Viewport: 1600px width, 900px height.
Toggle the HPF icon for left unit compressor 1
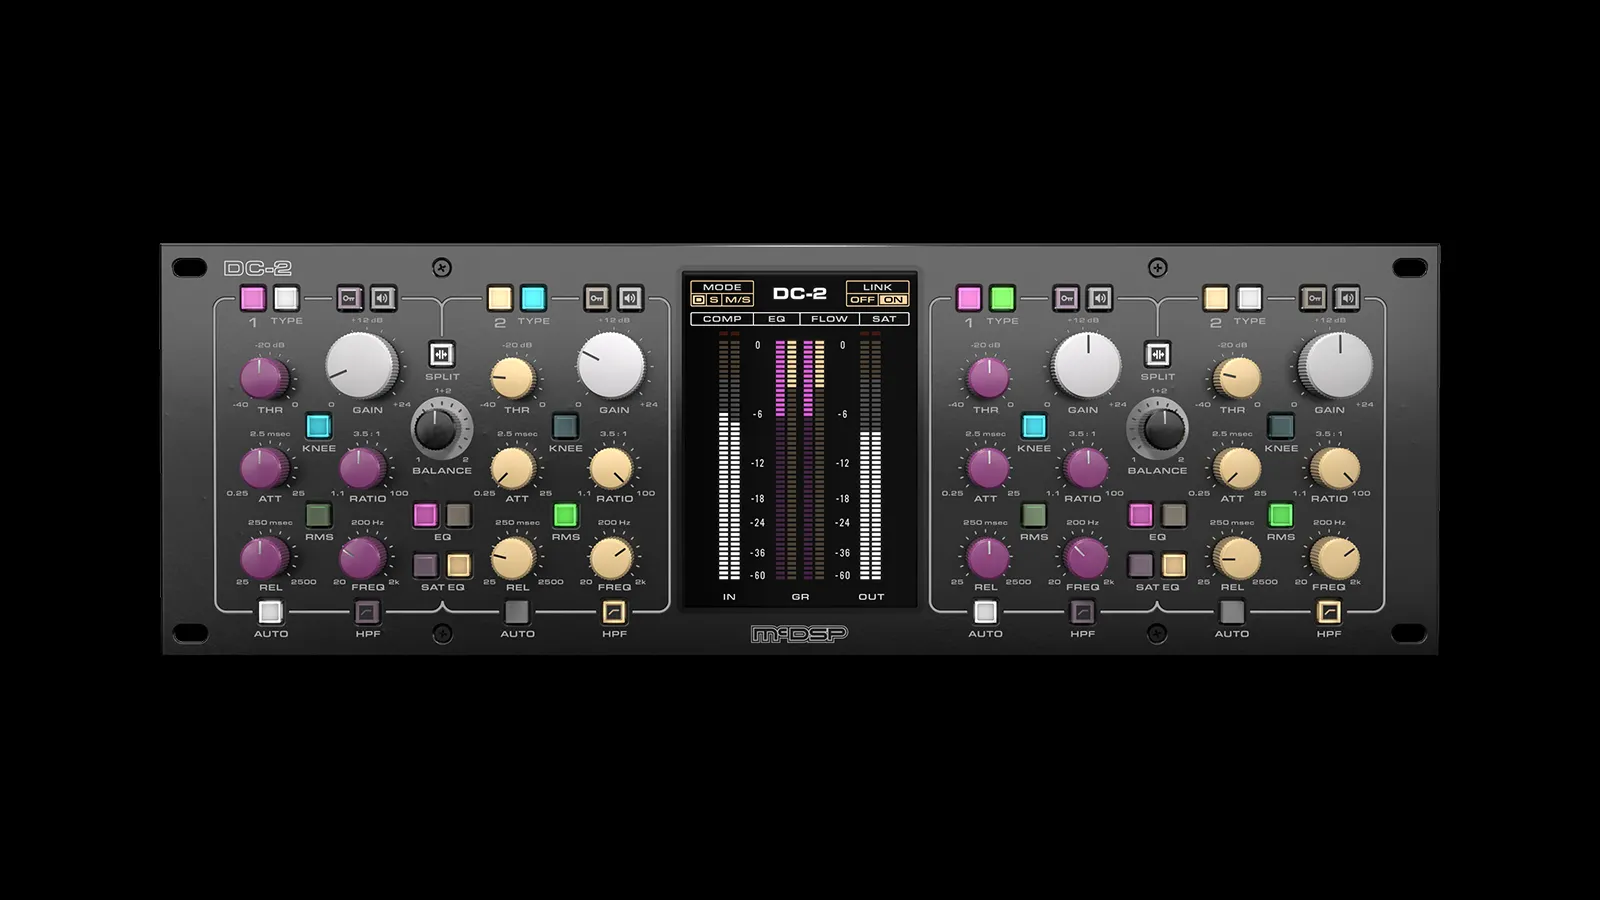pyautogui.click(x=368, y=612)
